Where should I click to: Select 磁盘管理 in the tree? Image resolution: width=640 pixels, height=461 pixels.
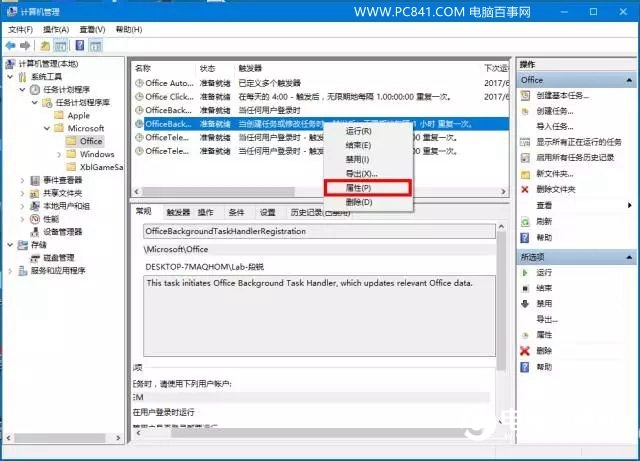(x=59, y=258)
